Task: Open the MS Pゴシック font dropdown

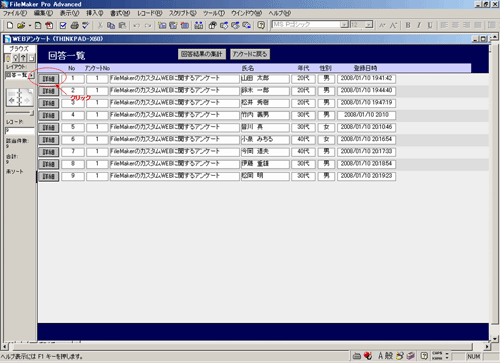Action: click(x=344, y=25)
